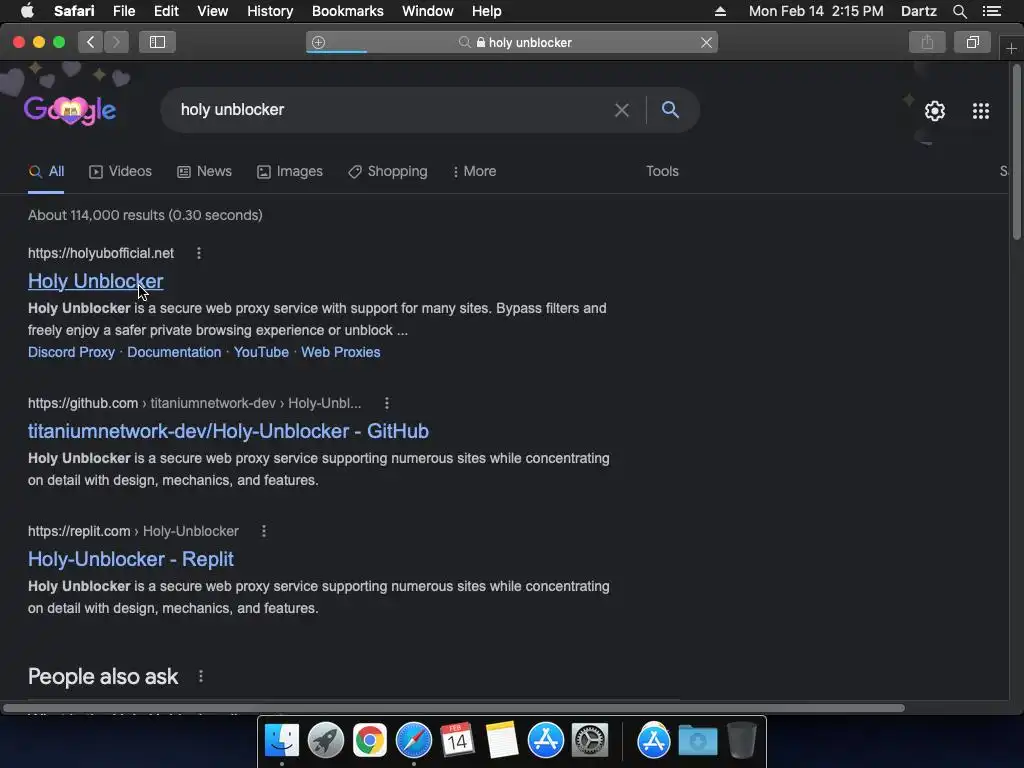
Task: Click the date and time in menu bar
Action: (x=816, y=11)
